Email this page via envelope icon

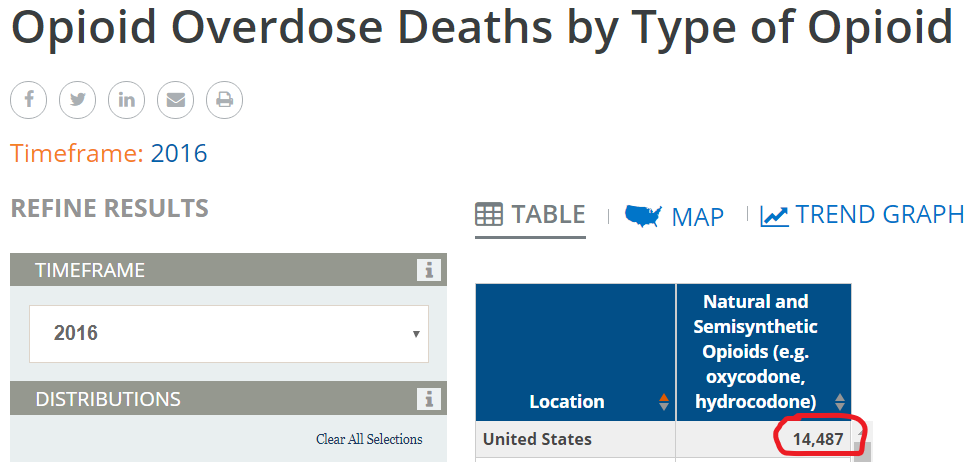tap(176, 100)
